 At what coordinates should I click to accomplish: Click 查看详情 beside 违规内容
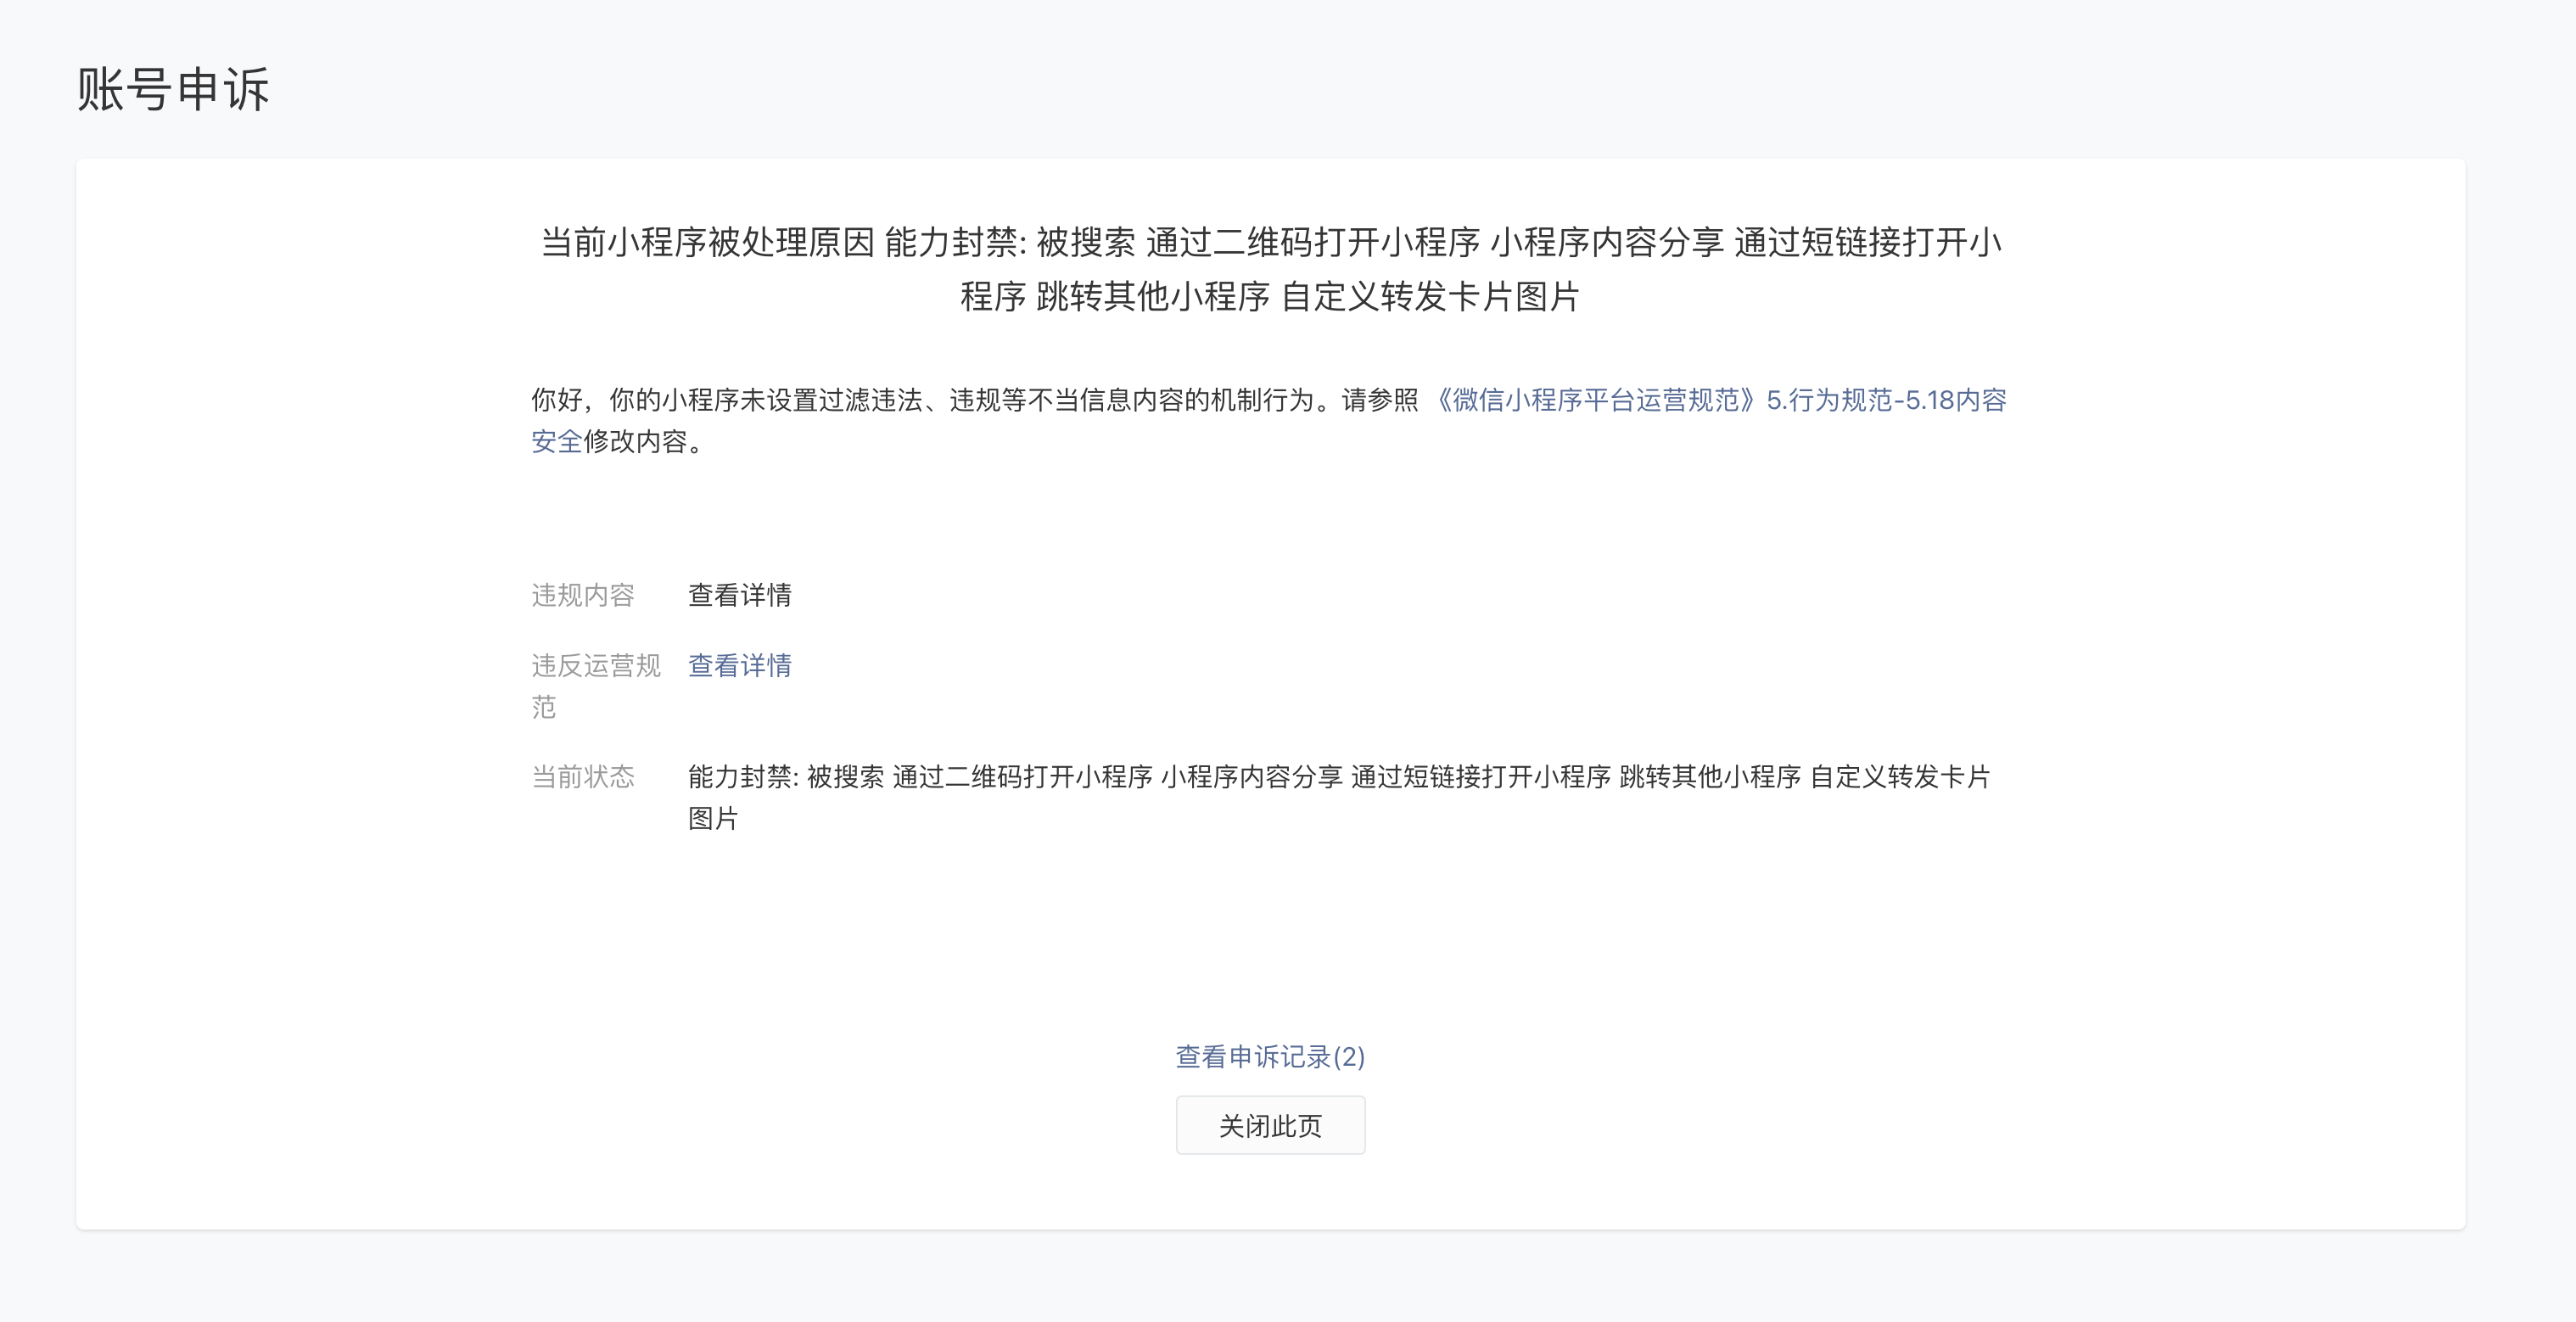coord(739,595)
